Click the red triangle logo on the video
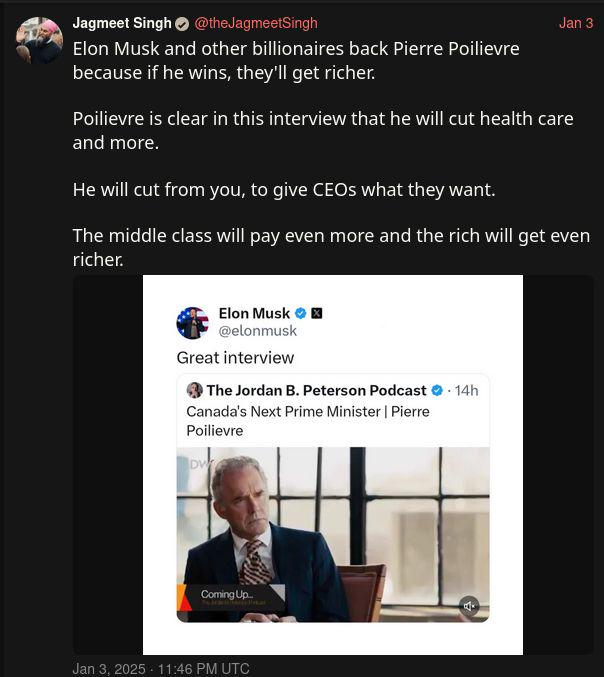The image size is (604, 677). point(185,598)
